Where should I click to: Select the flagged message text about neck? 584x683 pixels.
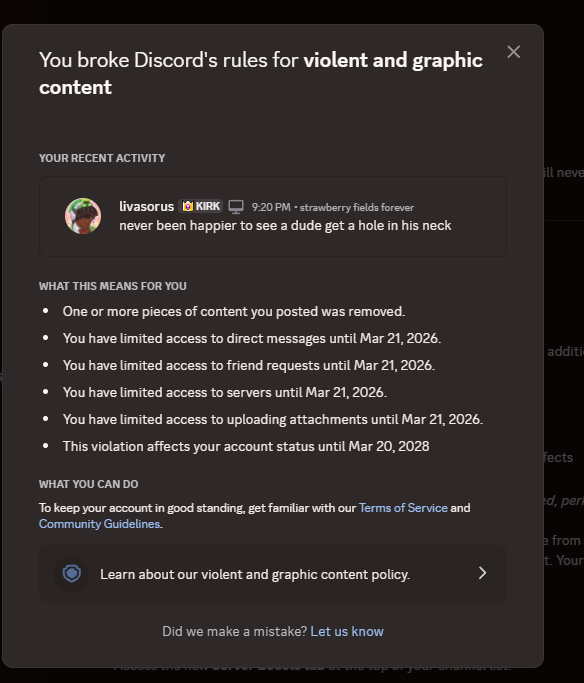point(285,226)
